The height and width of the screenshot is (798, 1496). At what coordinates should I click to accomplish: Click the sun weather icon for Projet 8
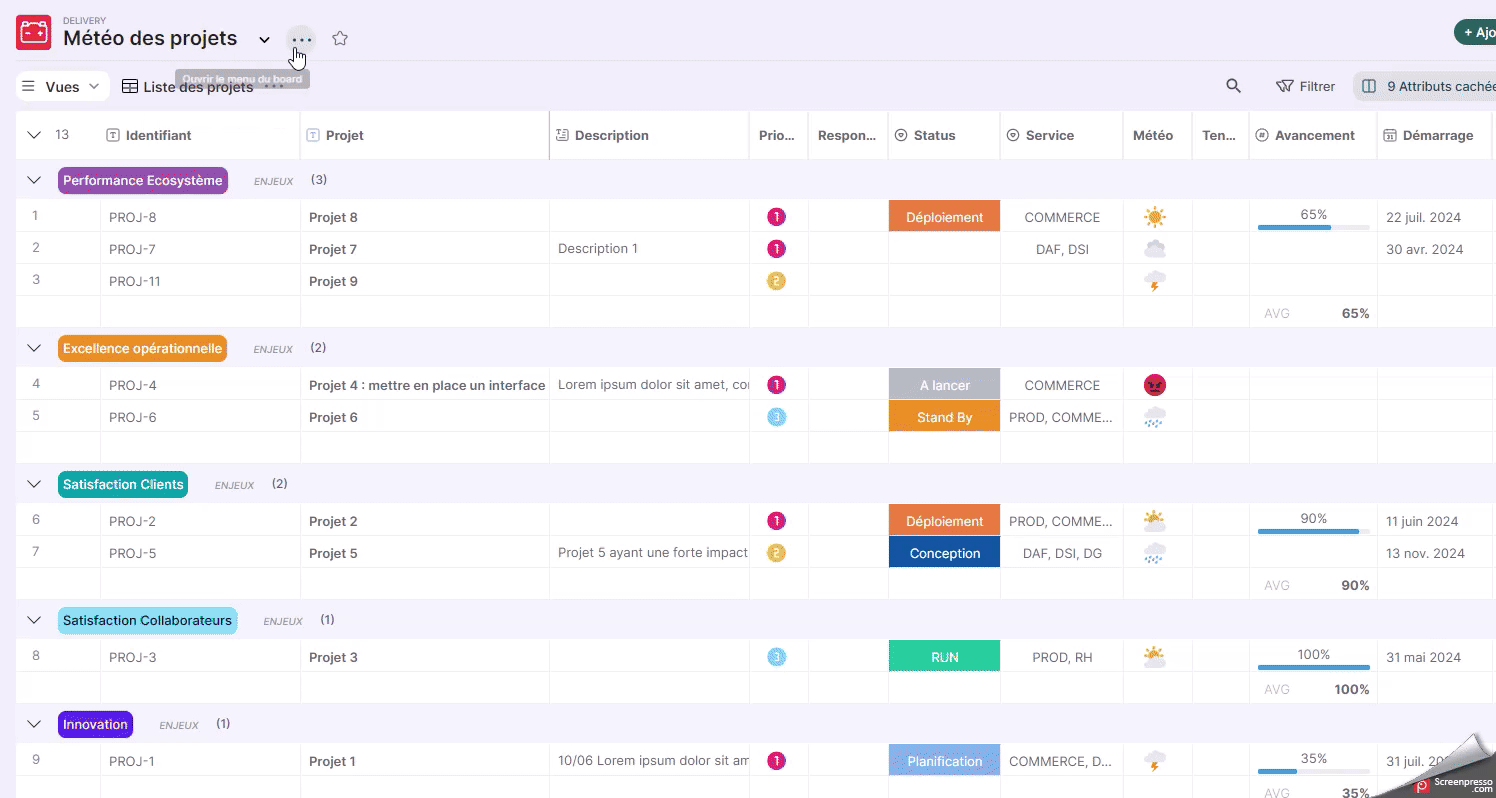1155,217
